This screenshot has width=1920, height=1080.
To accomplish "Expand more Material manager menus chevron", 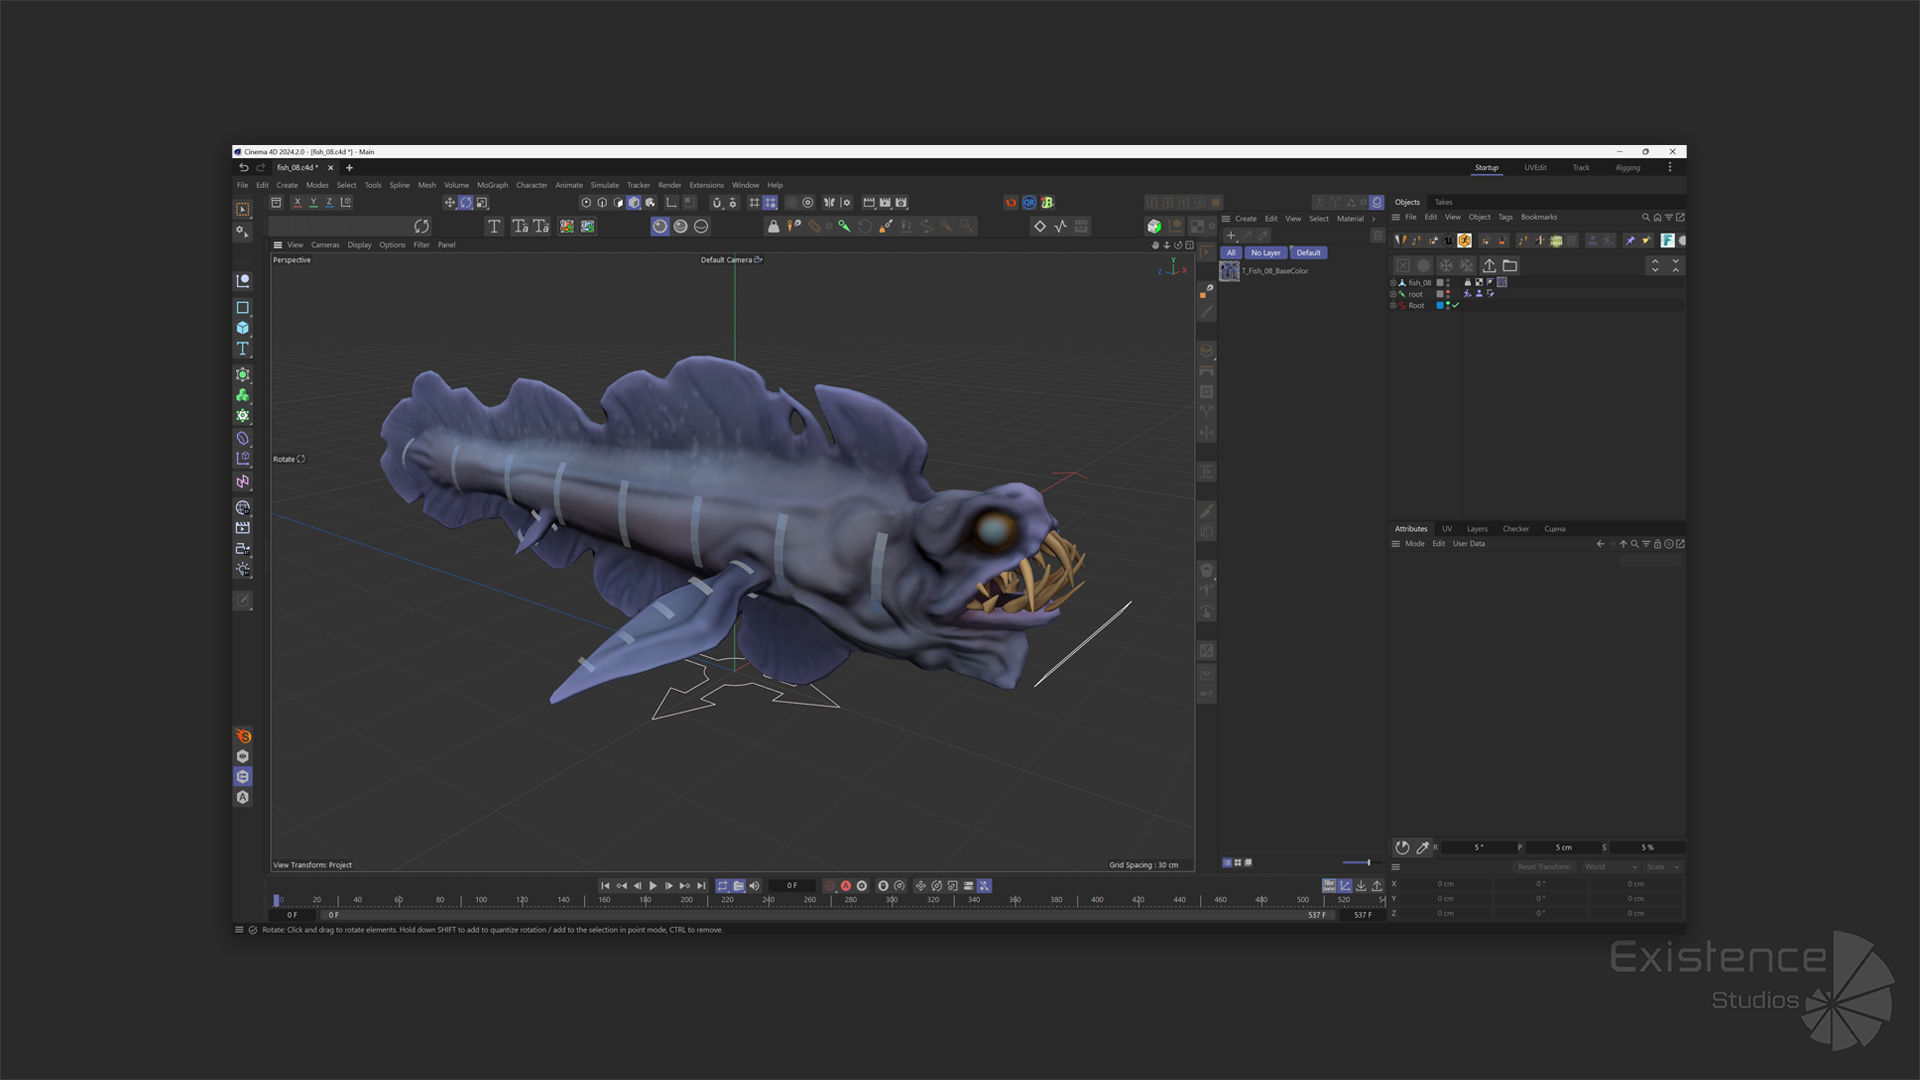I will point(1373,219).
